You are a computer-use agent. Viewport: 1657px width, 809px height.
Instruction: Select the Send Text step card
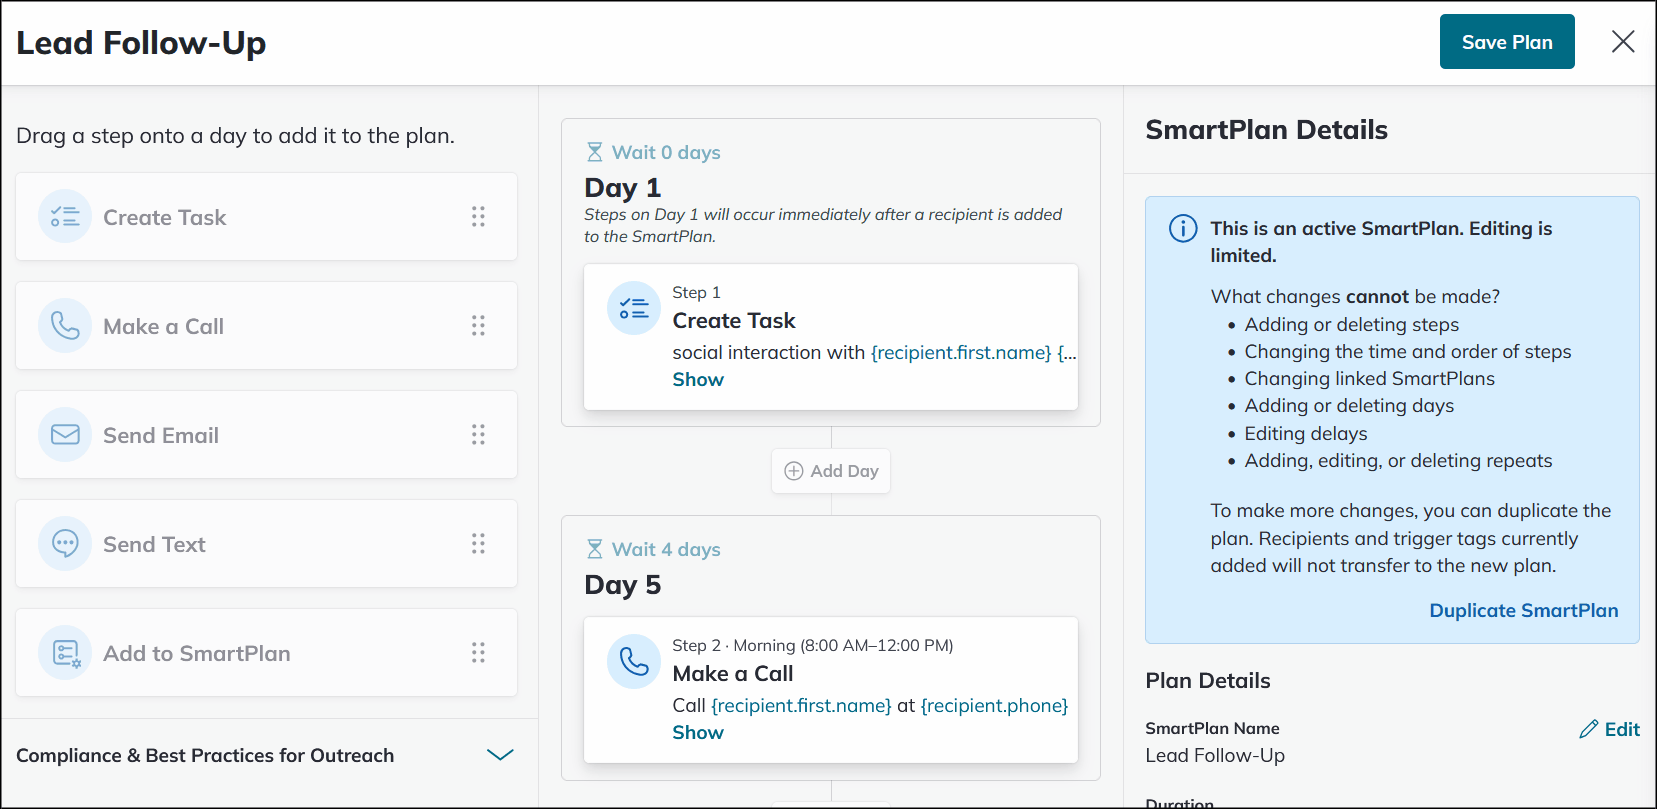click(266, 544)
